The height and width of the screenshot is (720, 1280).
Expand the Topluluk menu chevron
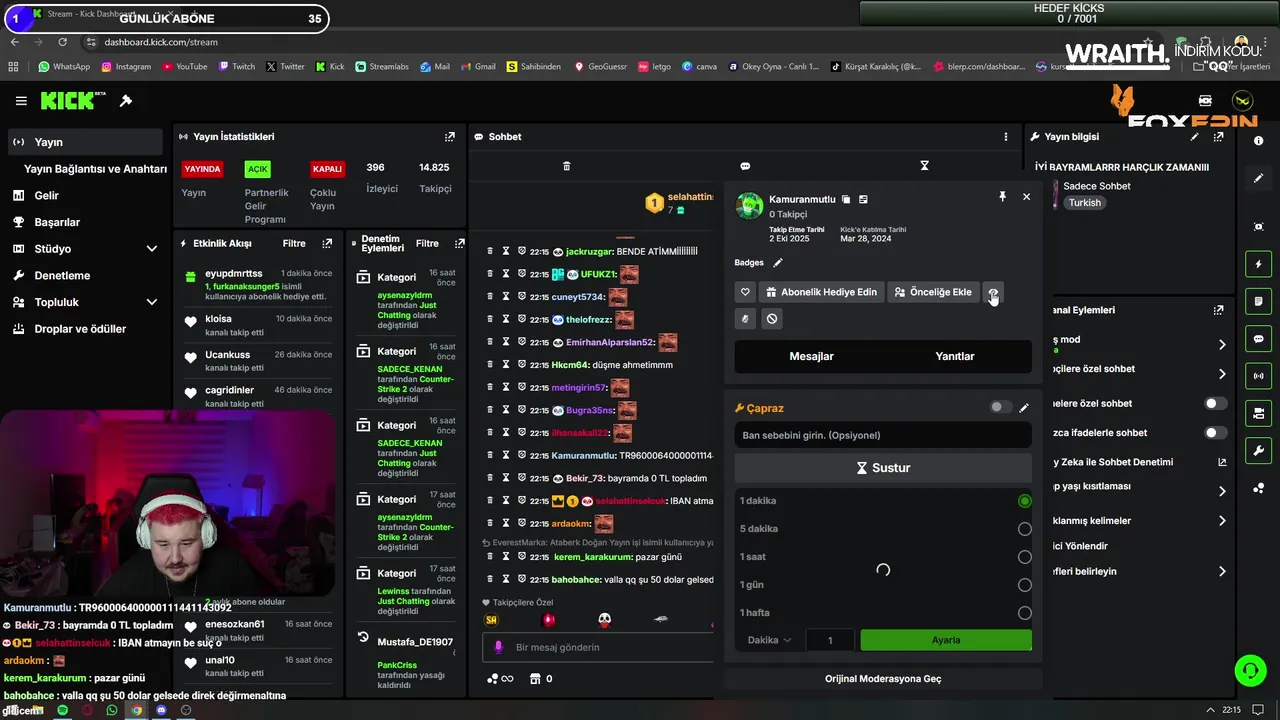pyautogui.click(x=152, y=302)
